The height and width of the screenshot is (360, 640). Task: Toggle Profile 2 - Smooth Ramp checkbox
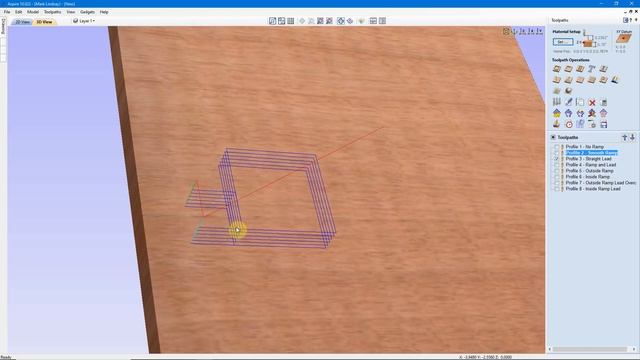[556, 153]
